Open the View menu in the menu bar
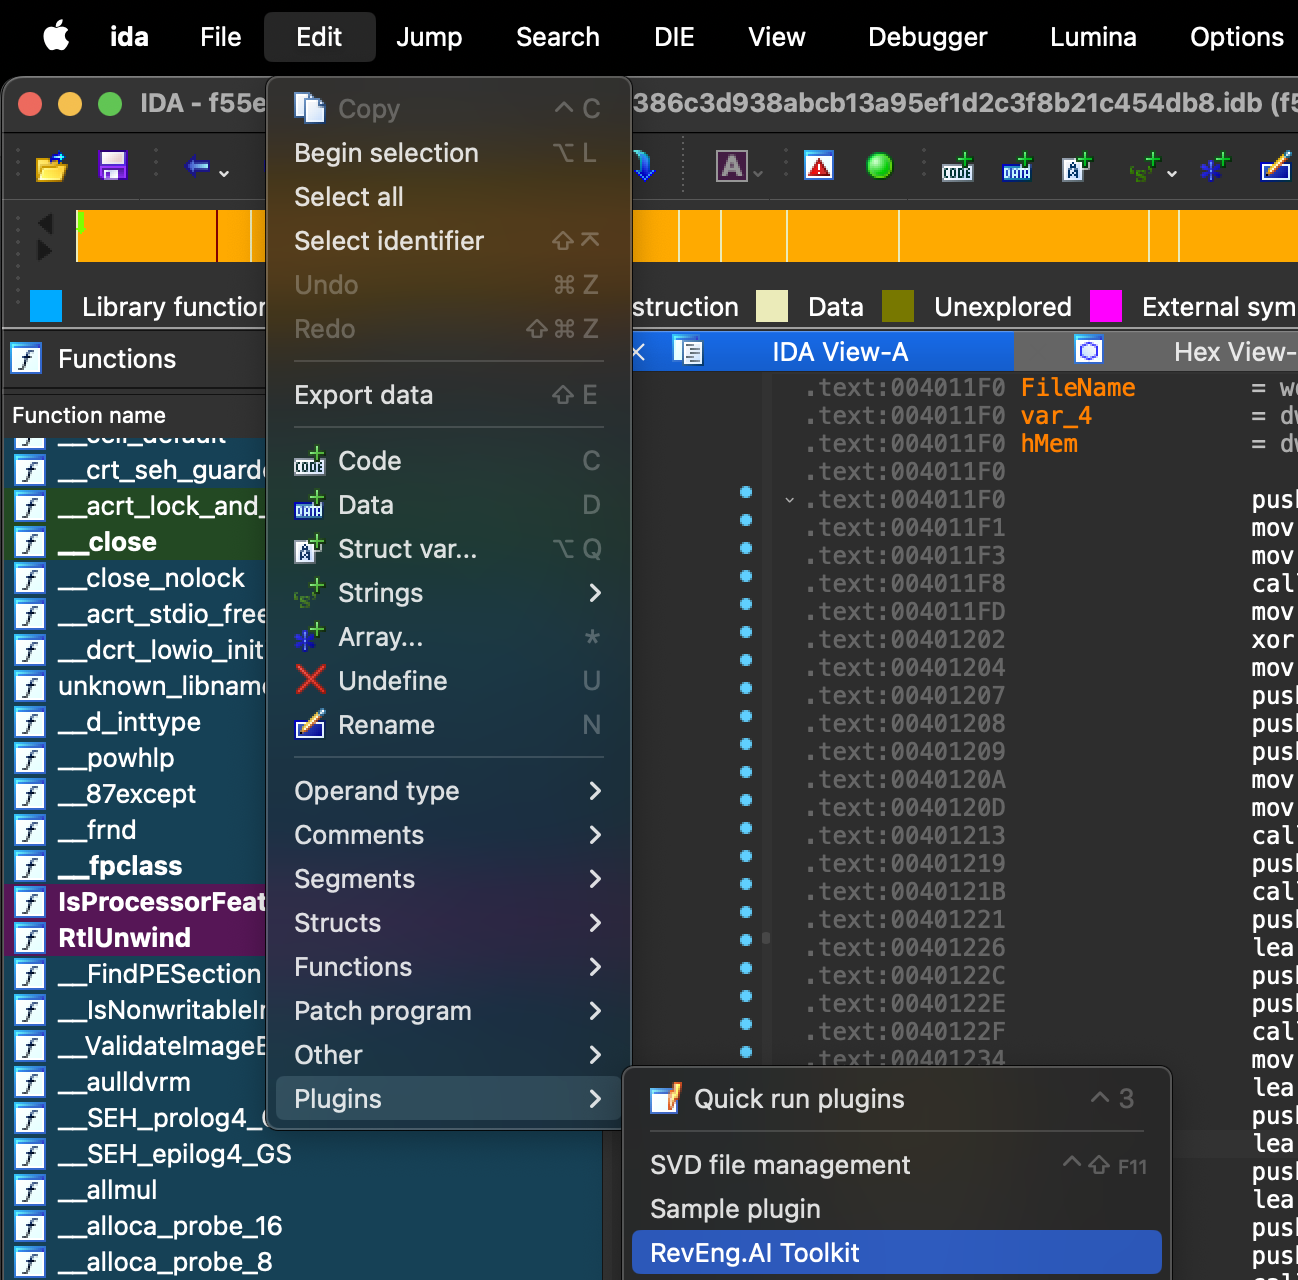Viewport: 1298px width, 1280px height. (x=777, y=37)
